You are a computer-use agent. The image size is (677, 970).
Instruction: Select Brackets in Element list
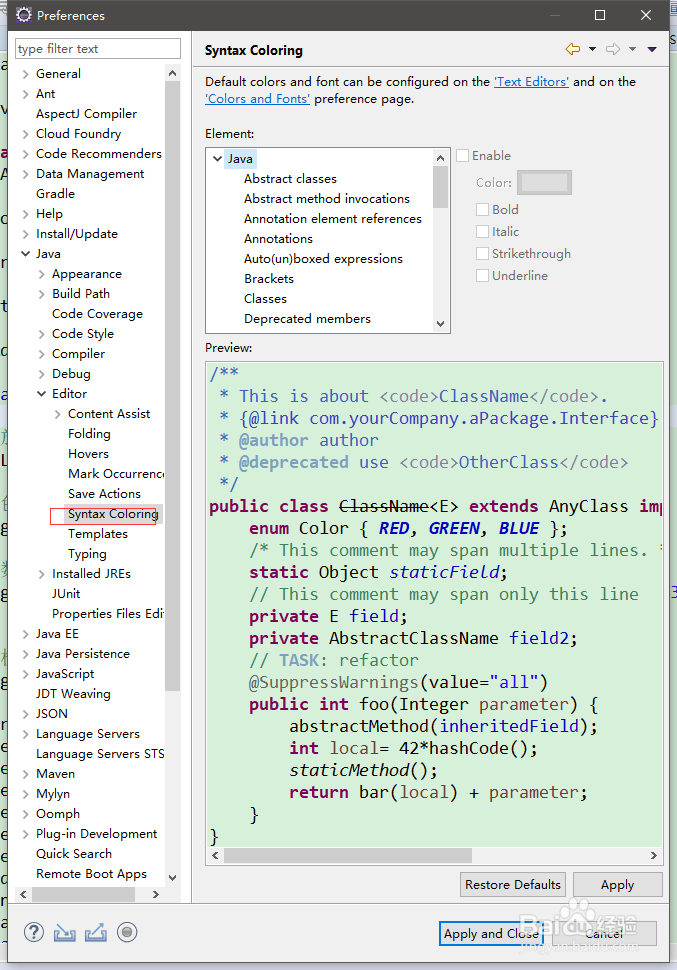tap(269, 279)
